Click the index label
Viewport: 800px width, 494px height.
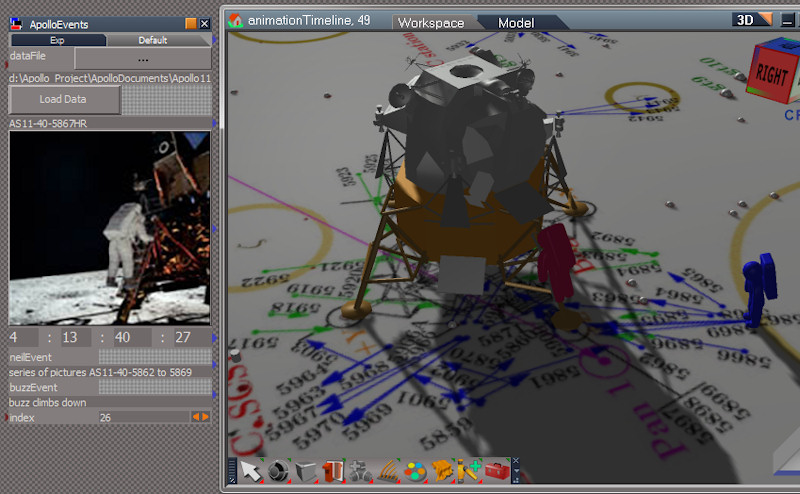click(x=22, y=417)
